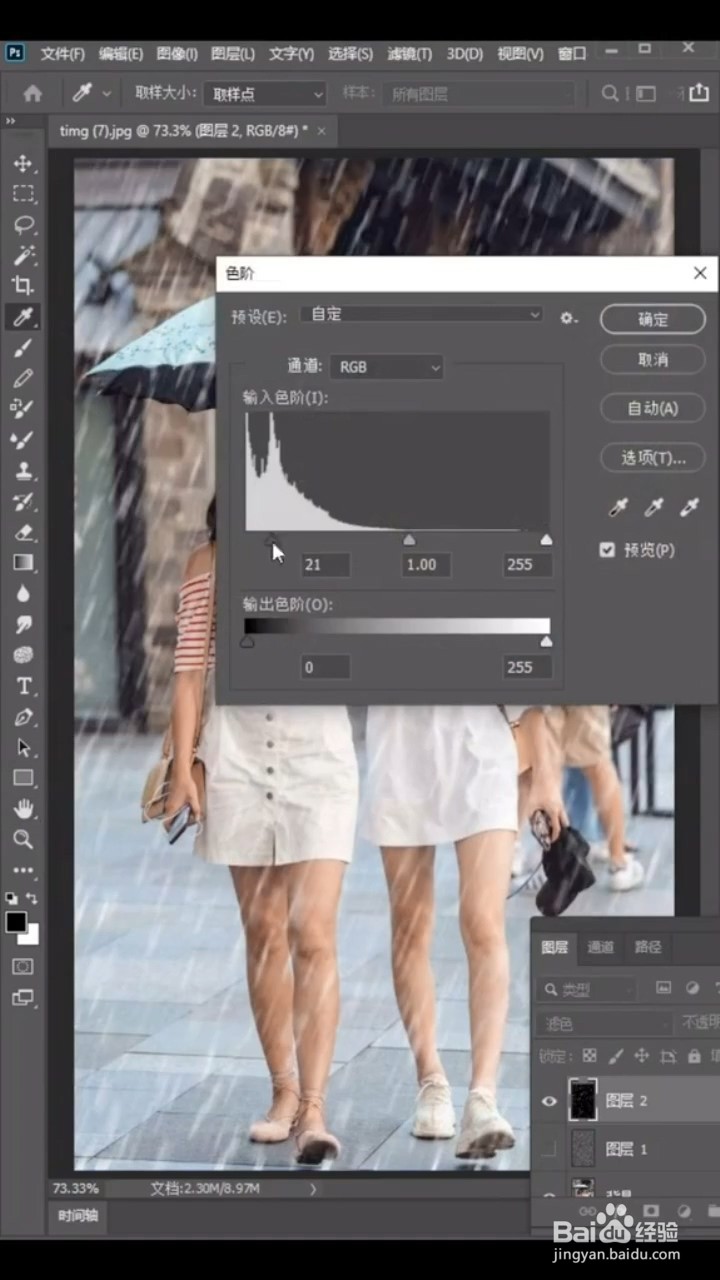Viewport: 720px width, 1280px height.
Task: Click the input levels black point slider
Action: point(272,540)
